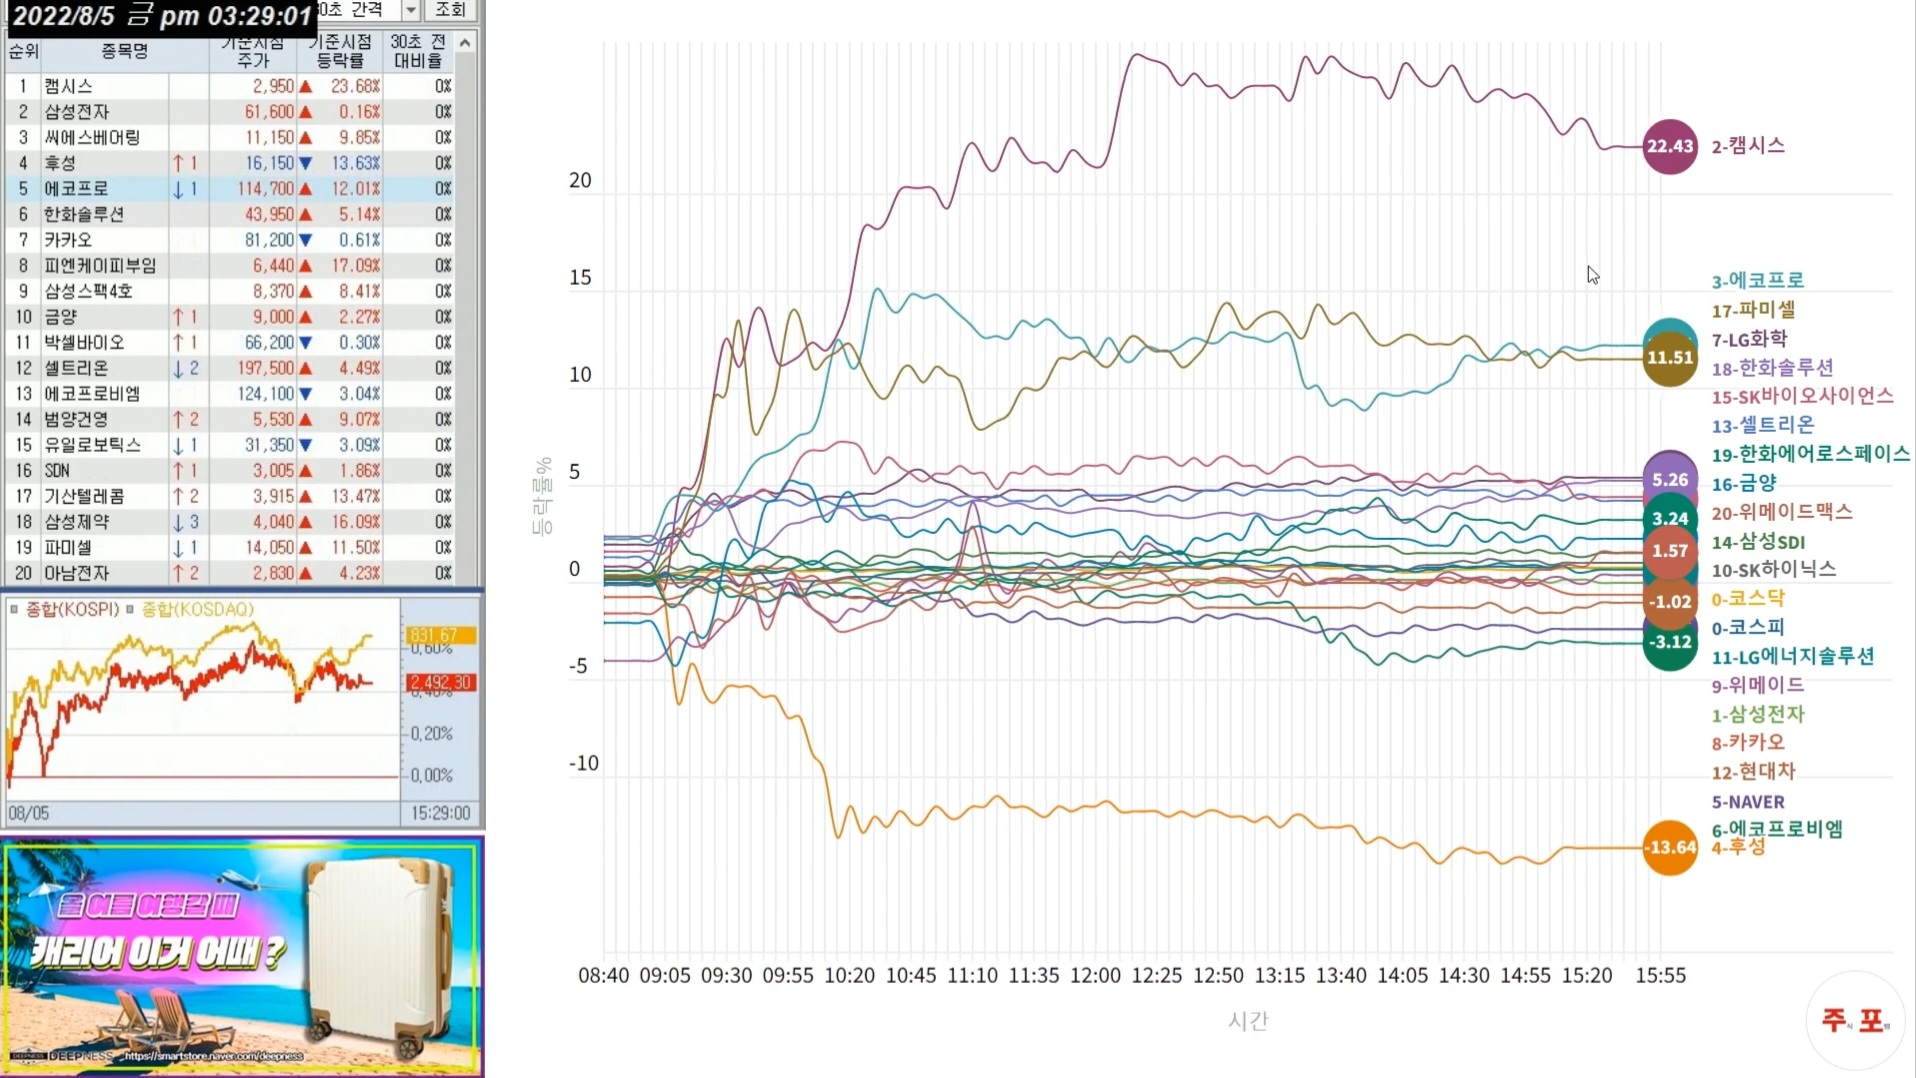Click the -1.02 value bubble
This screenshot has width=1916, height=1078.
pyautogui.click(x=1670, y=602)
